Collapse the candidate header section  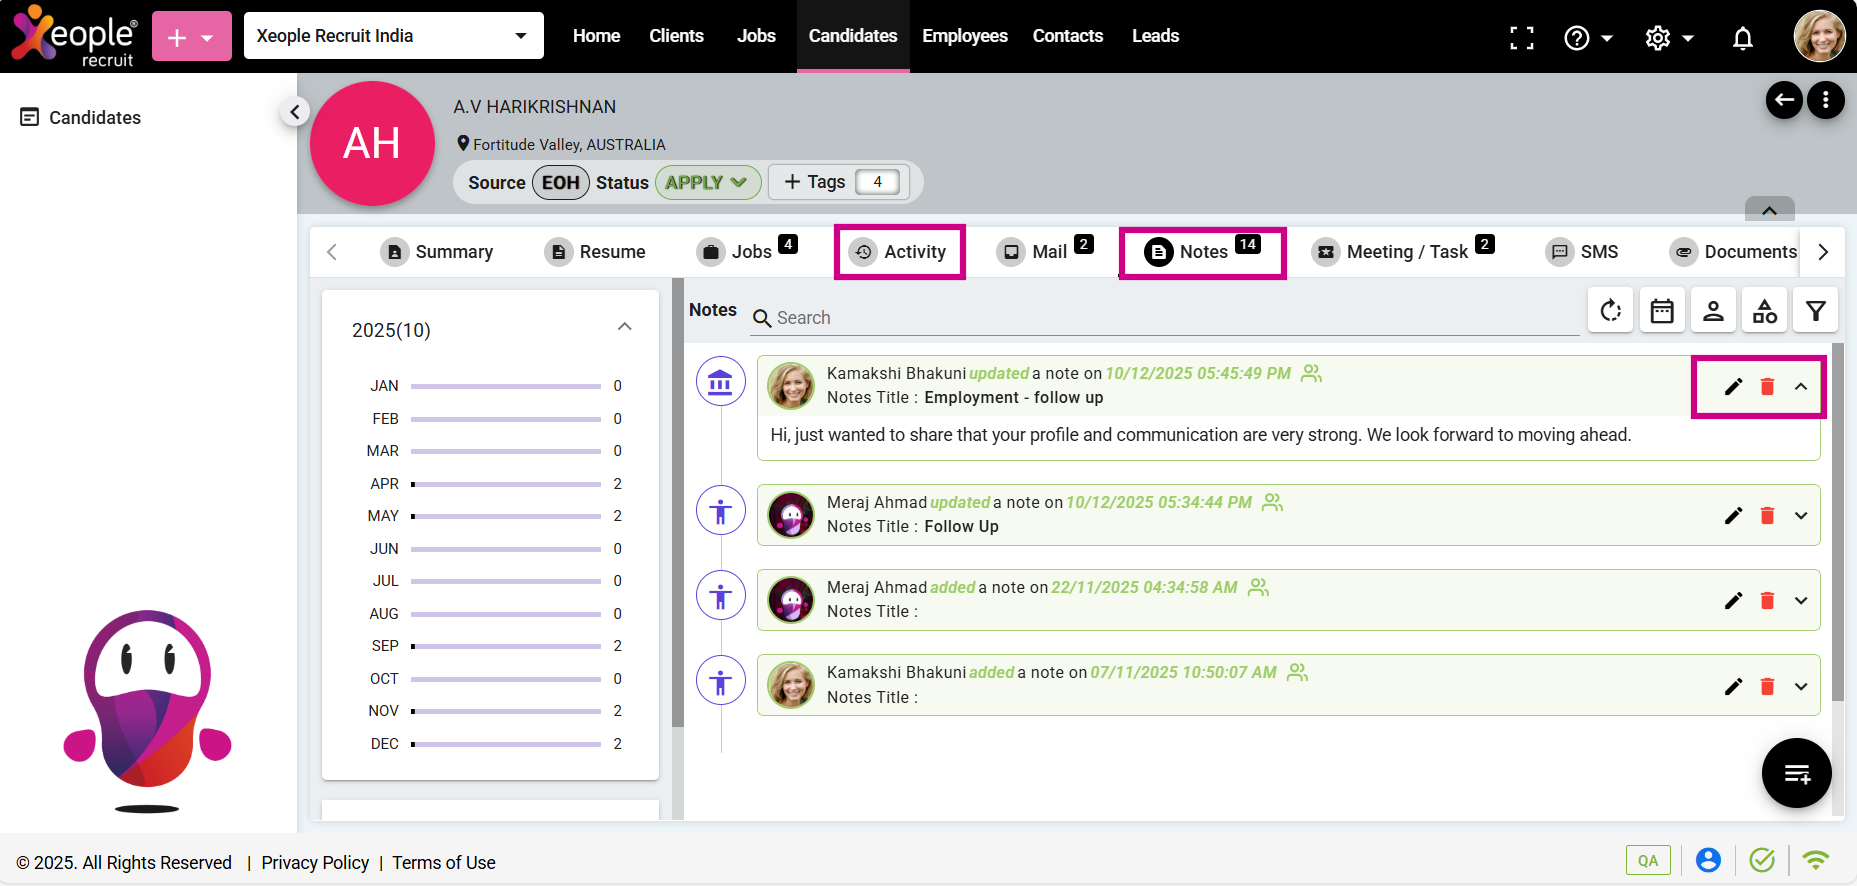coord(1769,210)
